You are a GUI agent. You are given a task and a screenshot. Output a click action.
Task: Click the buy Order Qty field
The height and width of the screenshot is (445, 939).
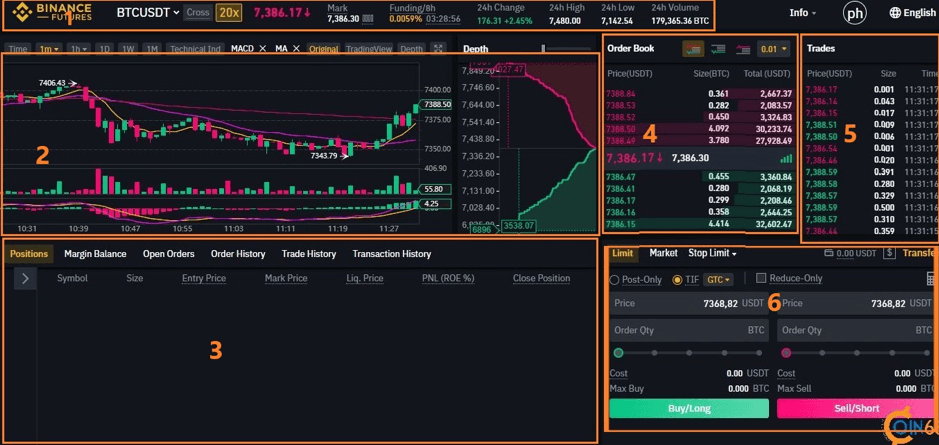pyautogui.click(x=689, y=330)
